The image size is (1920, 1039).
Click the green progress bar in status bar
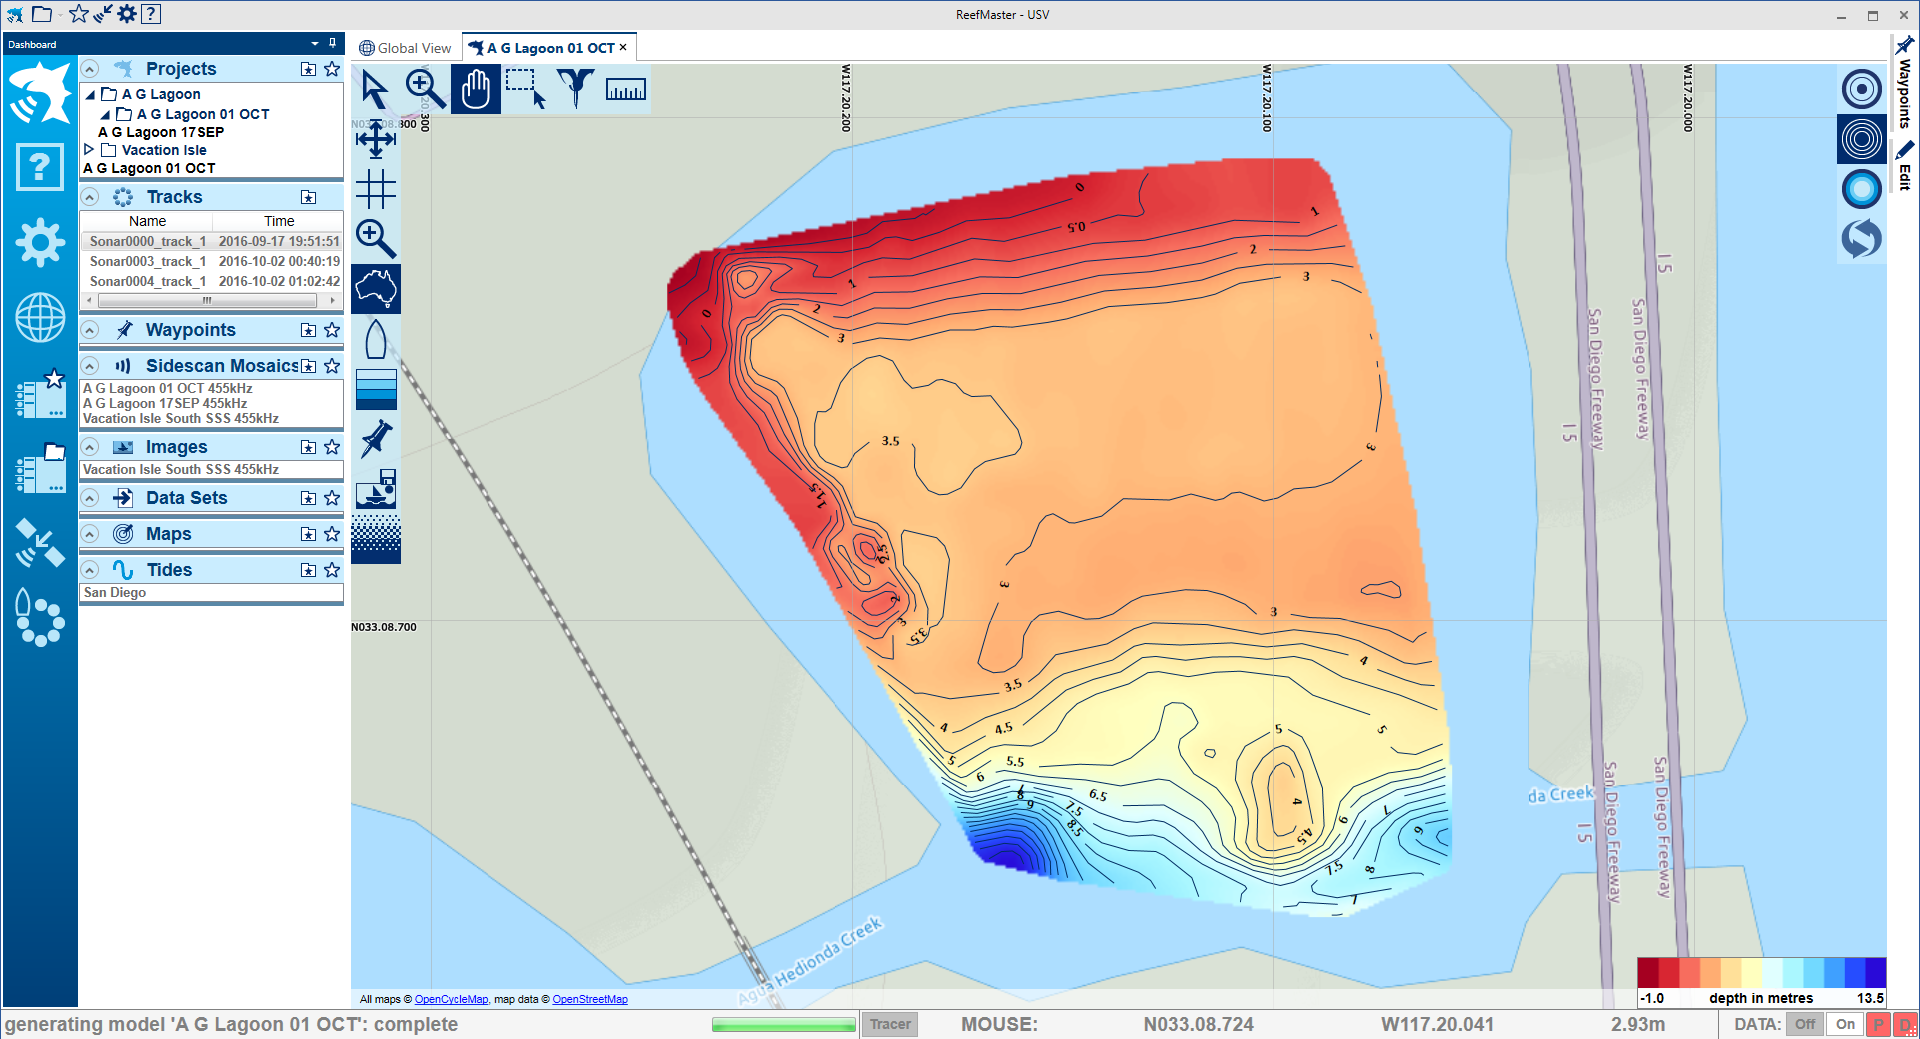784,1024
